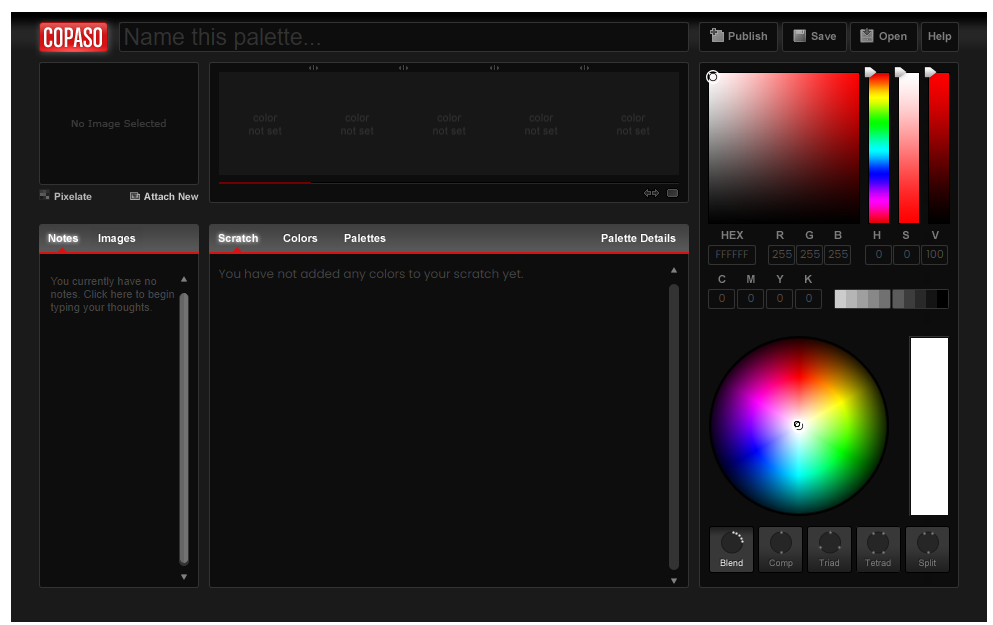The height and width of the screenshot is (625, 993).
Task: Open Palette Details tab
Action: [638, 238]
